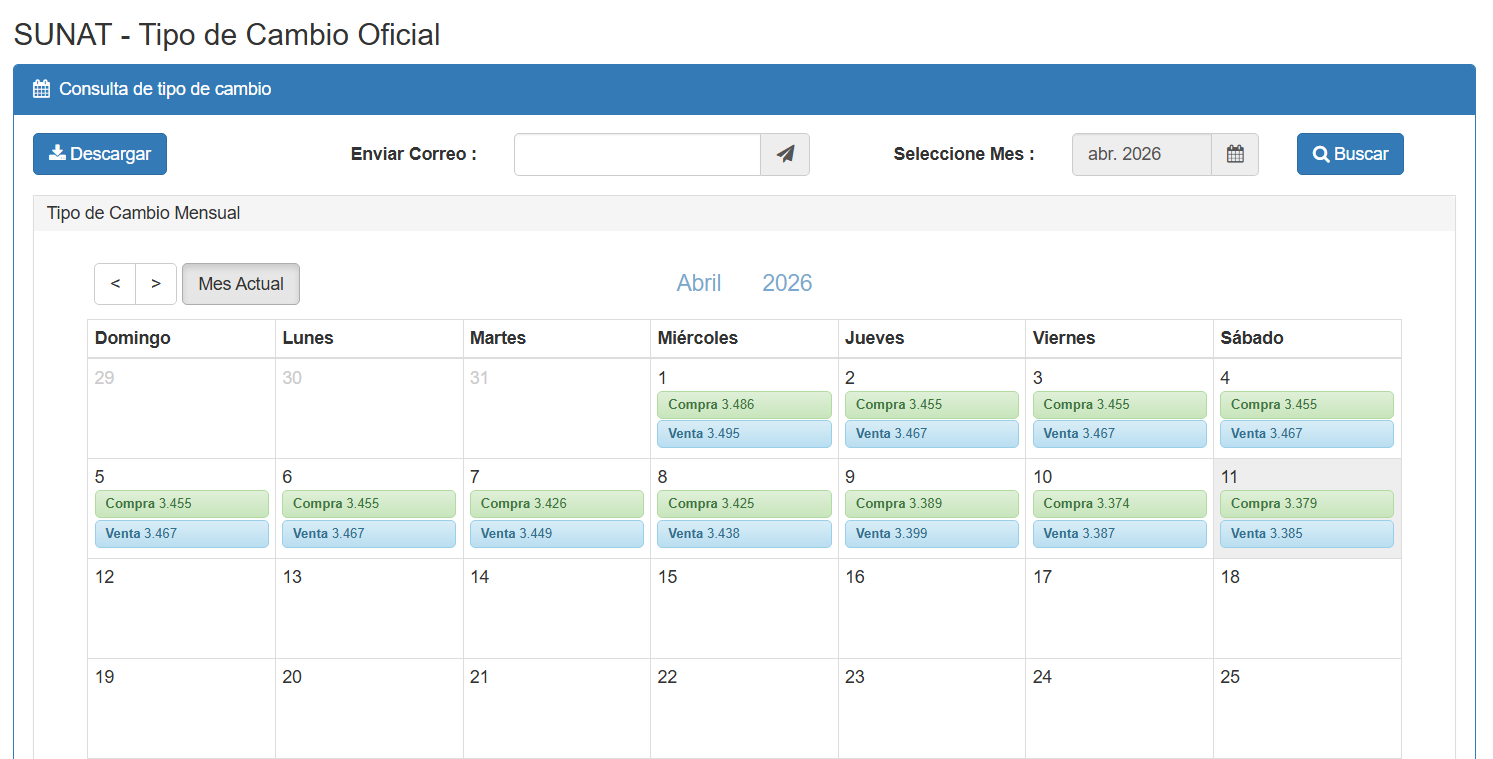The width and height of the screenshot is (1493, 759).
Task: Open the abr. 2026 month selector field
Action: point(1141,154)
